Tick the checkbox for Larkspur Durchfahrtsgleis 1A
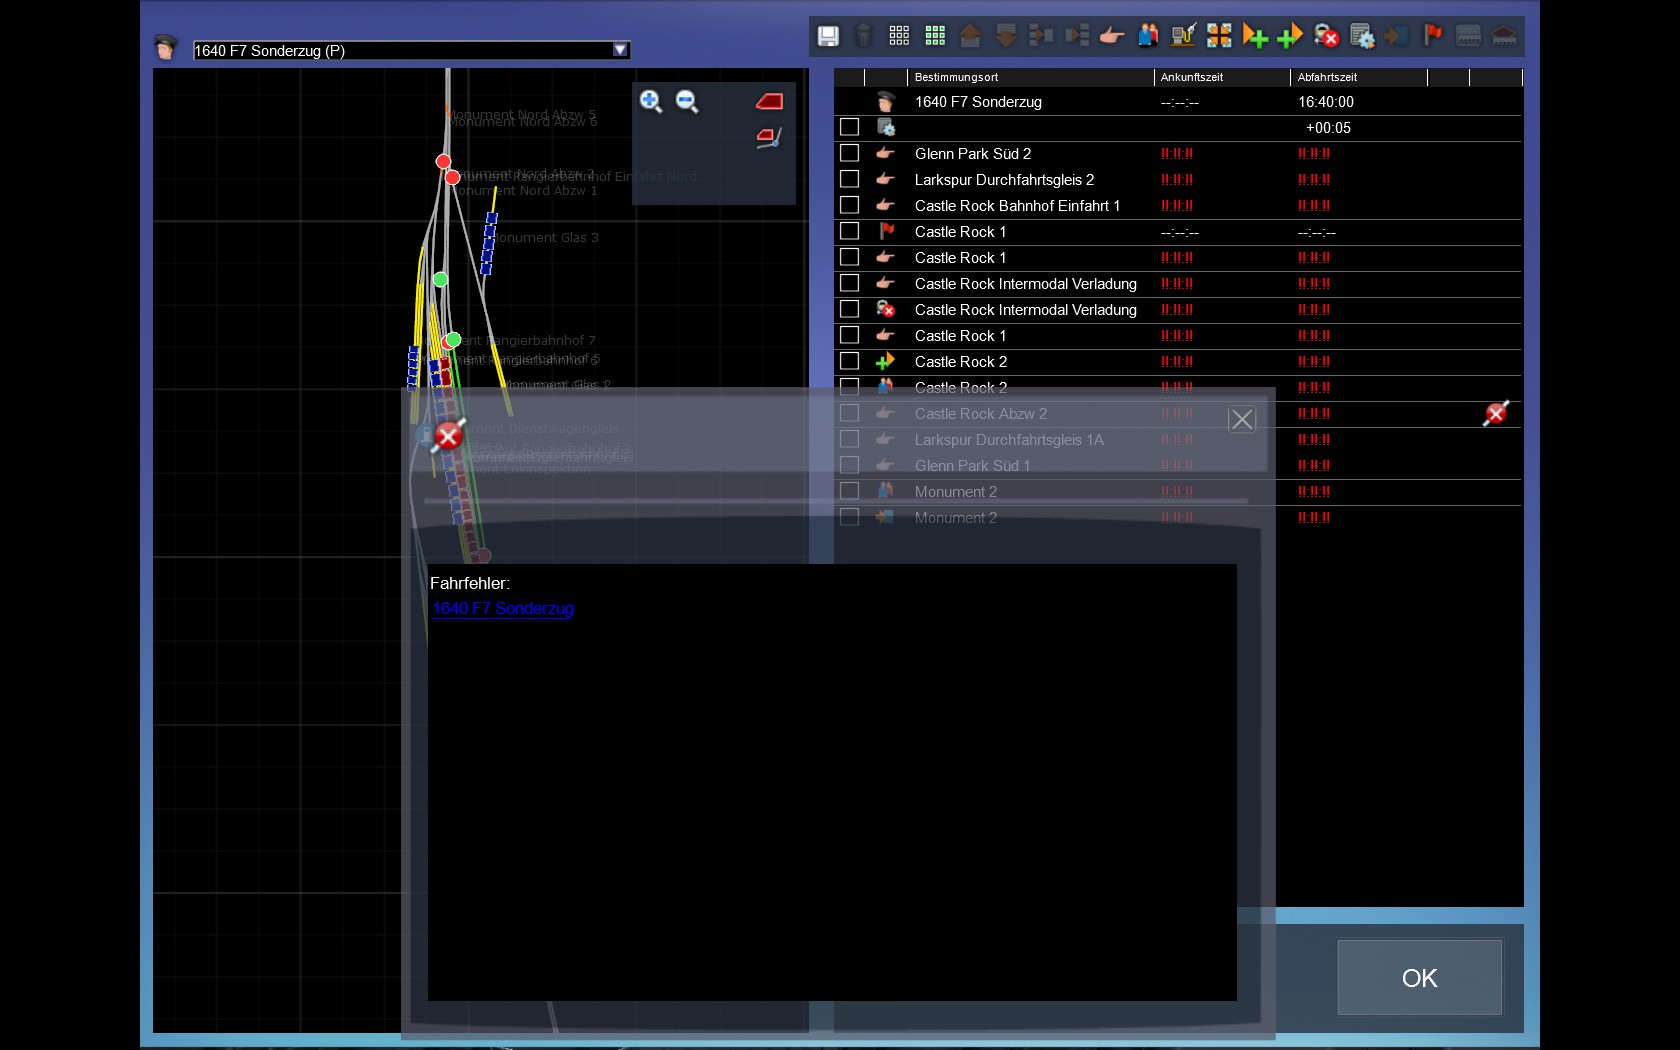1680x1050 pixels. 850,439
